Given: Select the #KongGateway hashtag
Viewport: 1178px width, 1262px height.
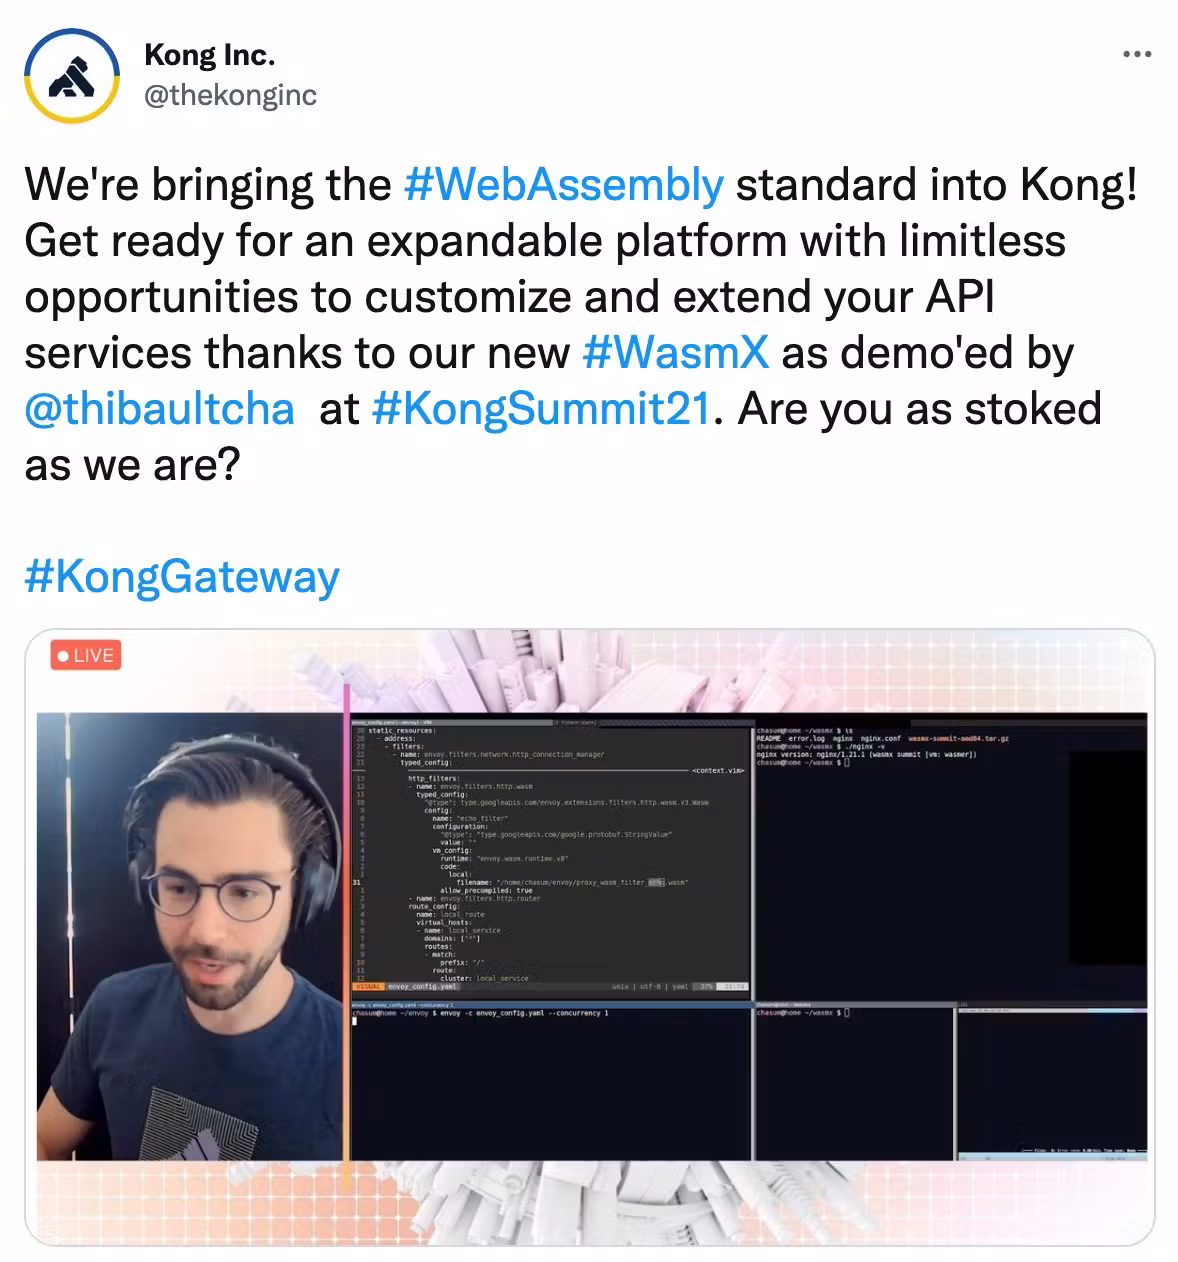Looking at the screenshot, I should click(x=182, y=577).
